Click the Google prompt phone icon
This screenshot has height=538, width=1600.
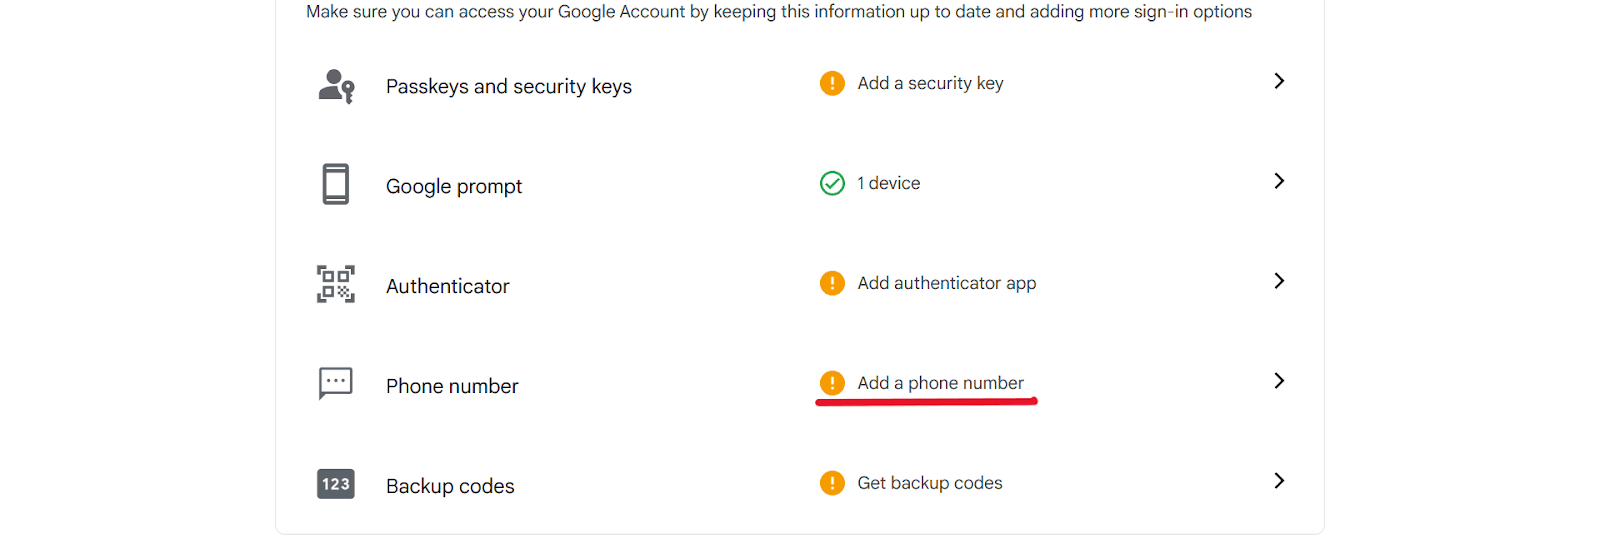pos(336,184)
